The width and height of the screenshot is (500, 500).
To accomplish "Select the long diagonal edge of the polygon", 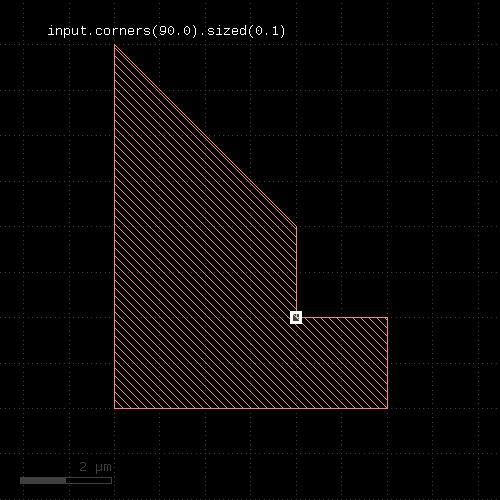I will (x=205, y=136).
